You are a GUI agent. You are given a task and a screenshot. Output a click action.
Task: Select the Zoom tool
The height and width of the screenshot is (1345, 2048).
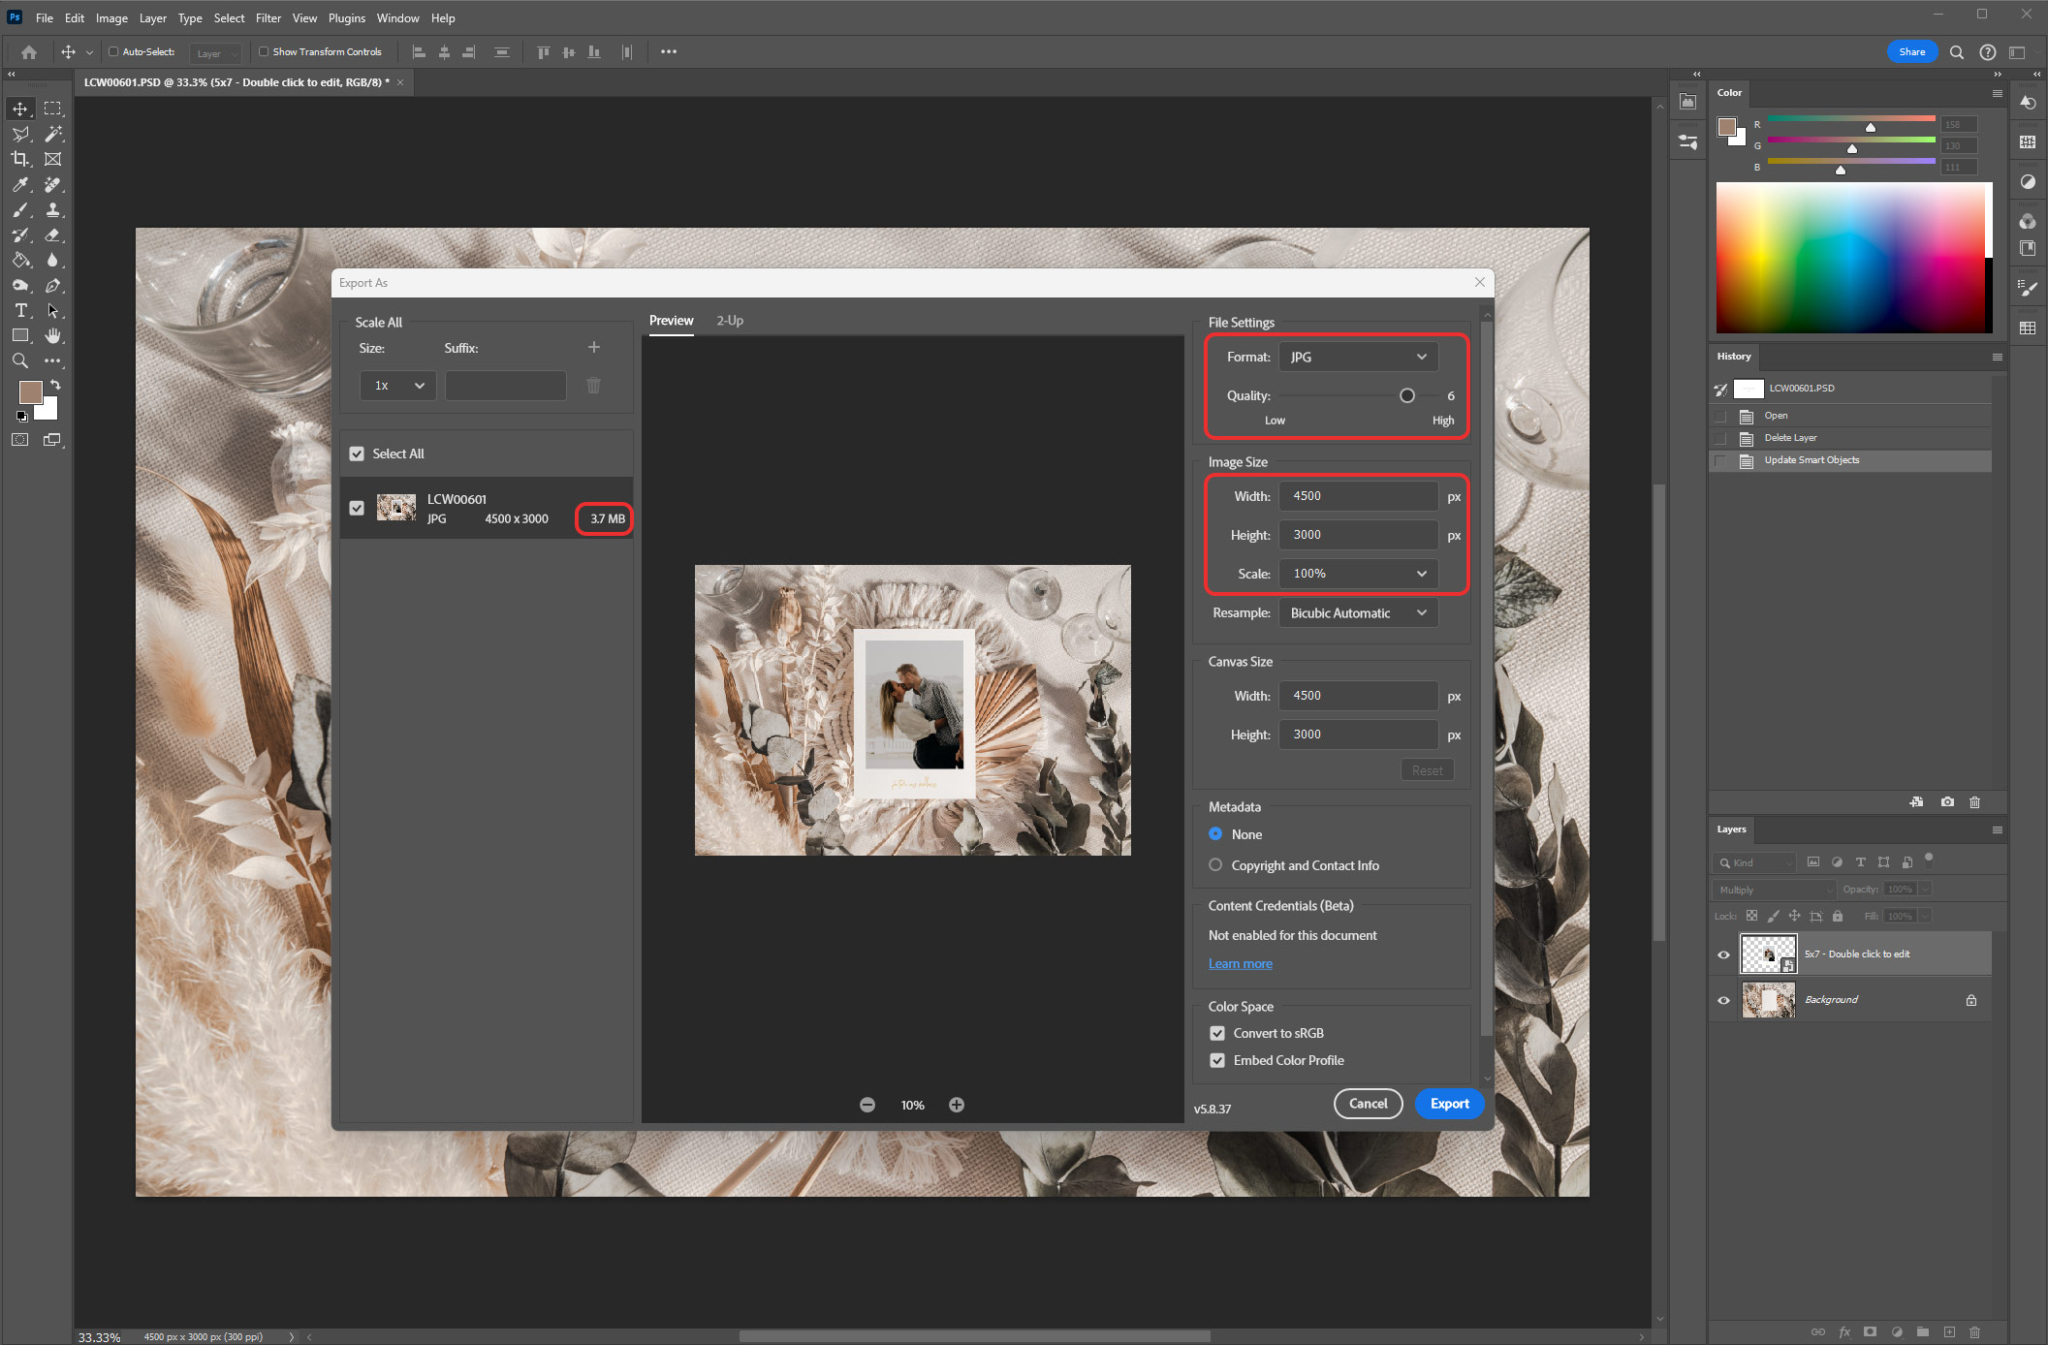[19, 360]
